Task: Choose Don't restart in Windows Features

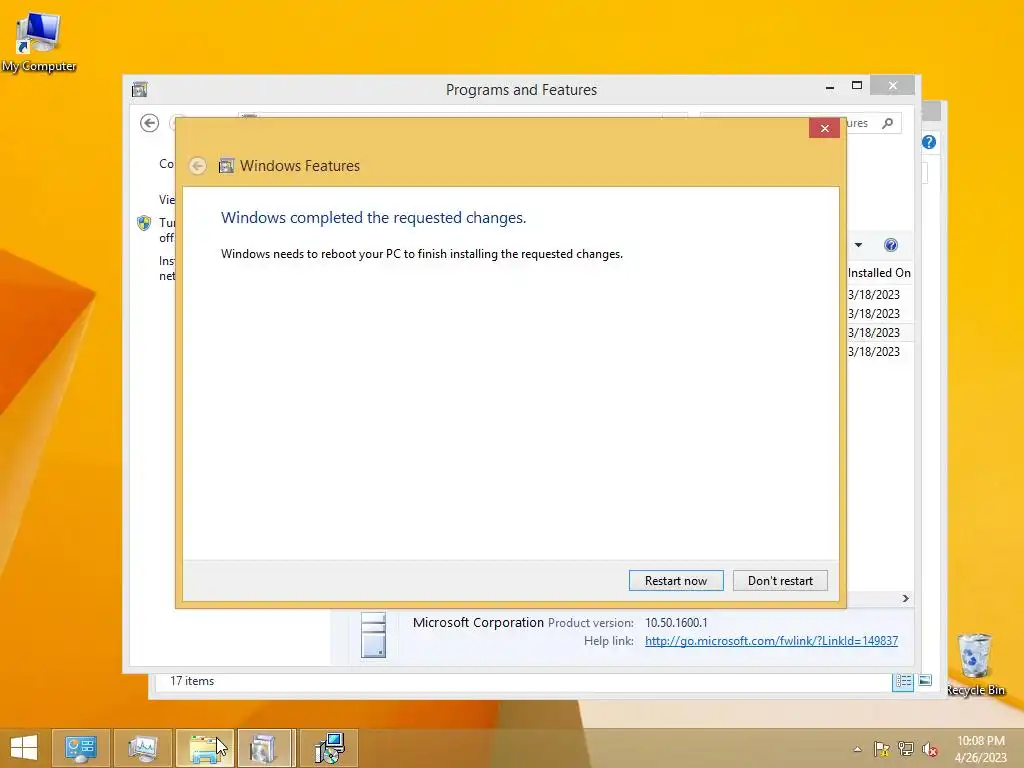Action: (780, 581)
